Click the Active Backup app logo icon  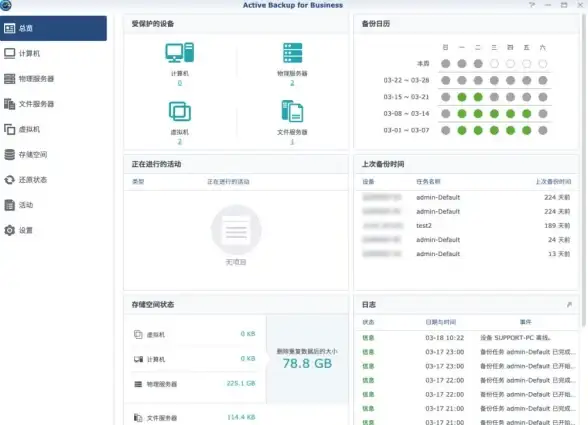pos(6,5)
